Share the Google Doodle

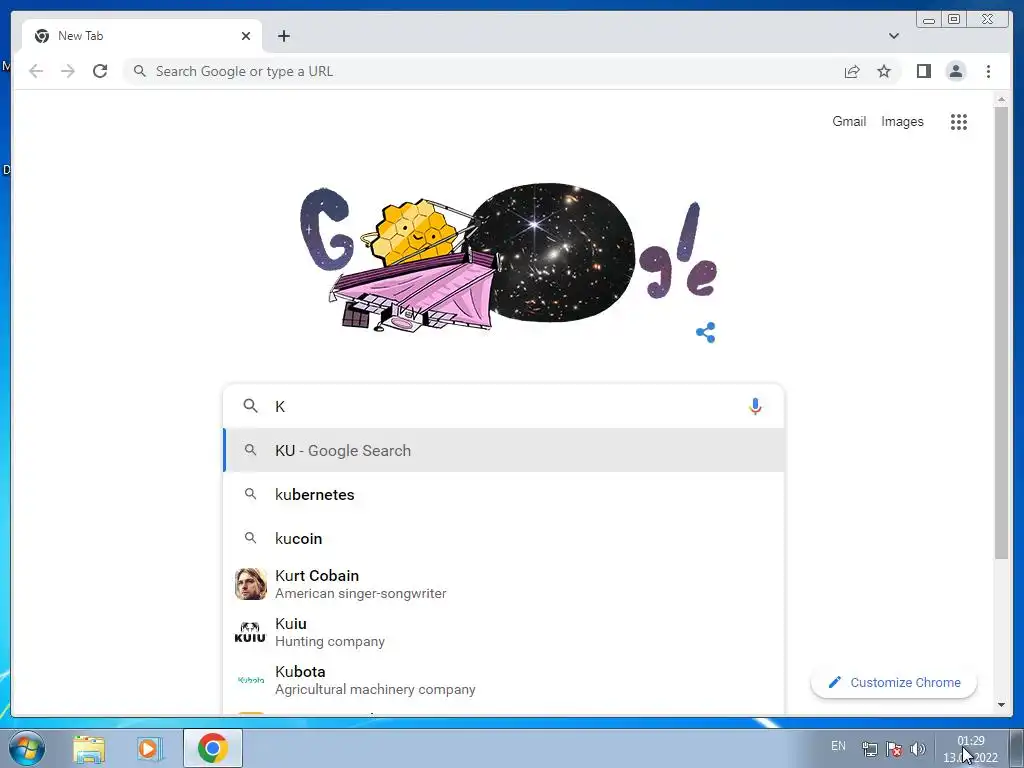(x=706, y=332)
